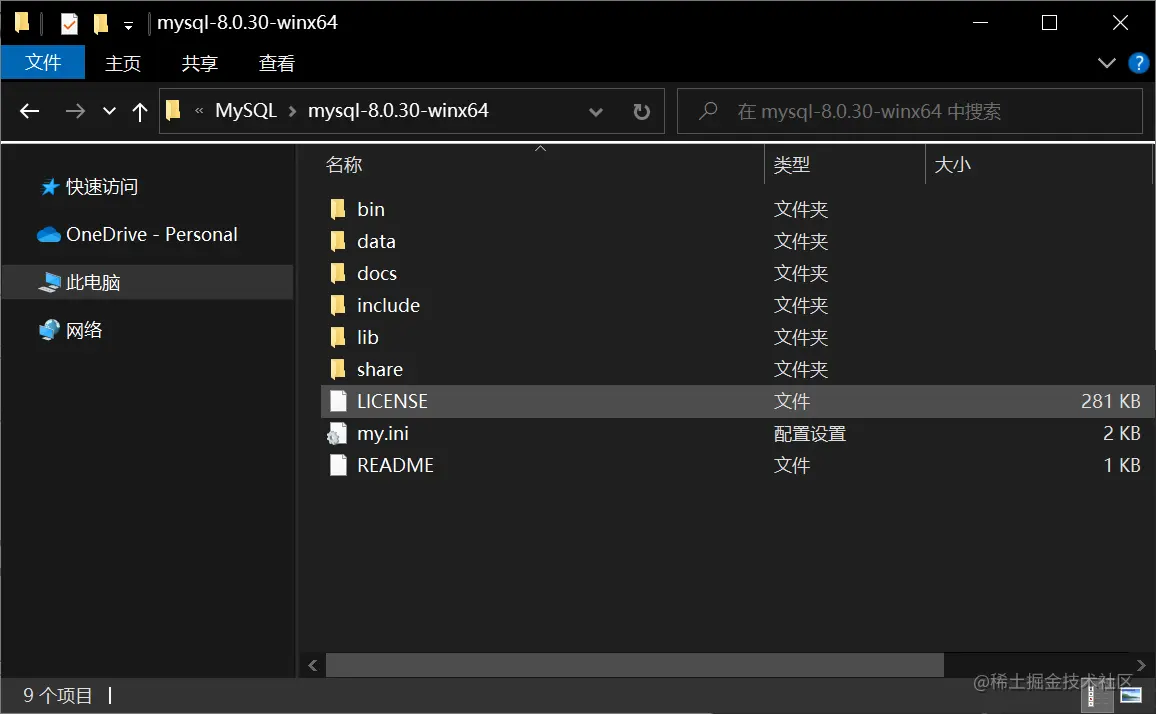Image resolution: width=1156 pixels, height=714 pixels.
Task: Open Customize Quick Access Toolbar dropdown
Action: pos(128,26)
